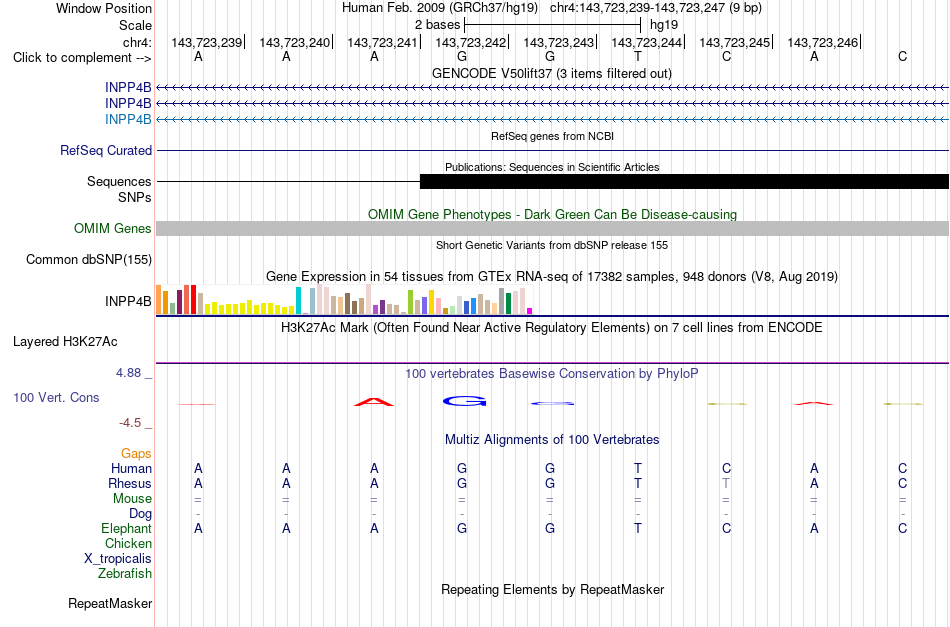Click the hg19 label beside scale bar
Screen dimensions: 950x627
click(663, 25)
